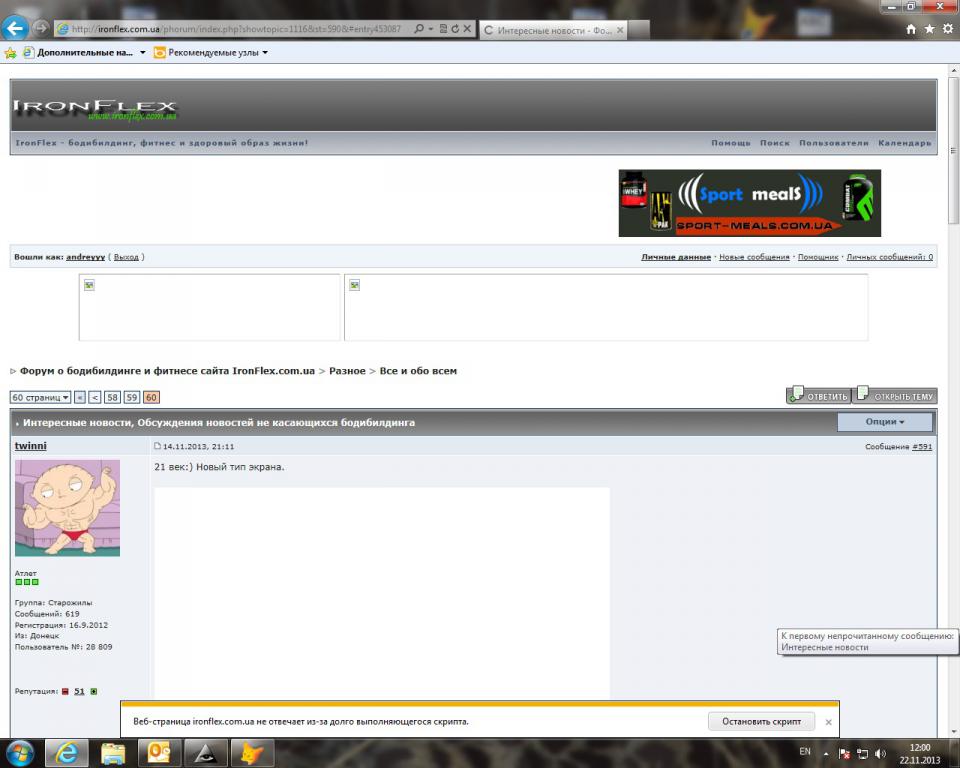Click the browser Back arrow button

pos(16,28)
